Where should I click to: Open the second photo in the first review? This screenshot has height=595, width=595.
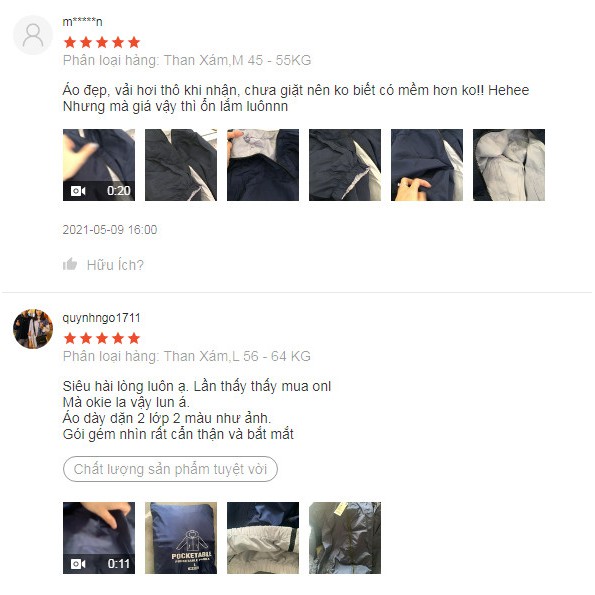181,165
